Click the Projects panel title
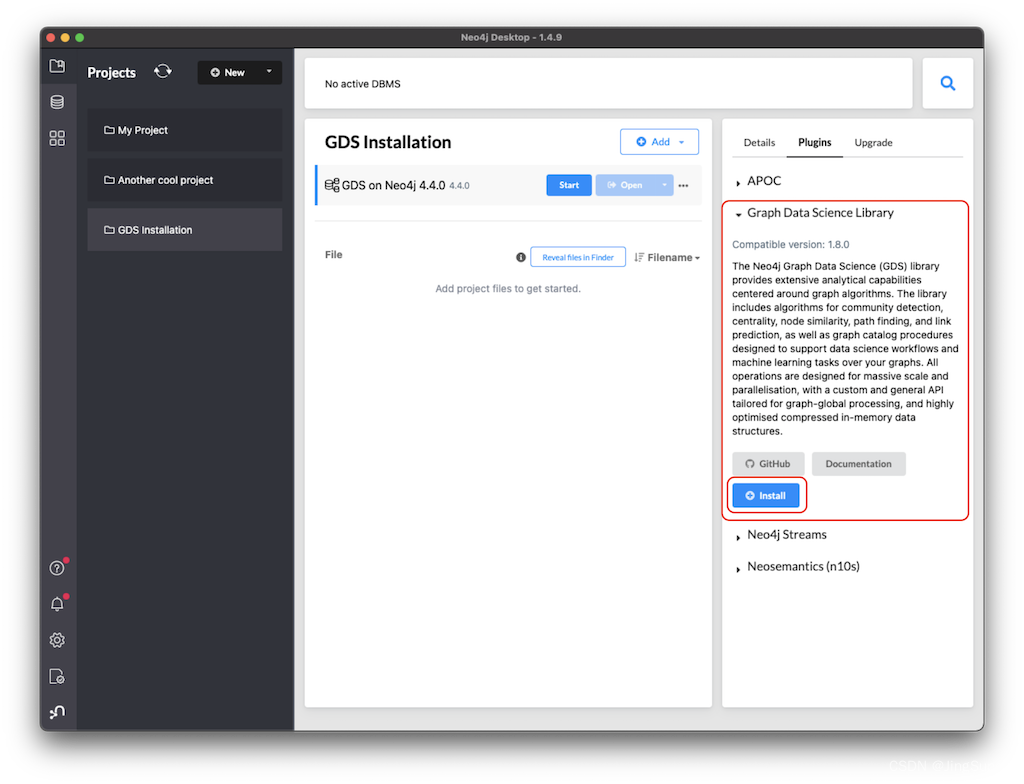Image resolution: width=1024 pixels, height=784 pixels. (x=111, y=73)
